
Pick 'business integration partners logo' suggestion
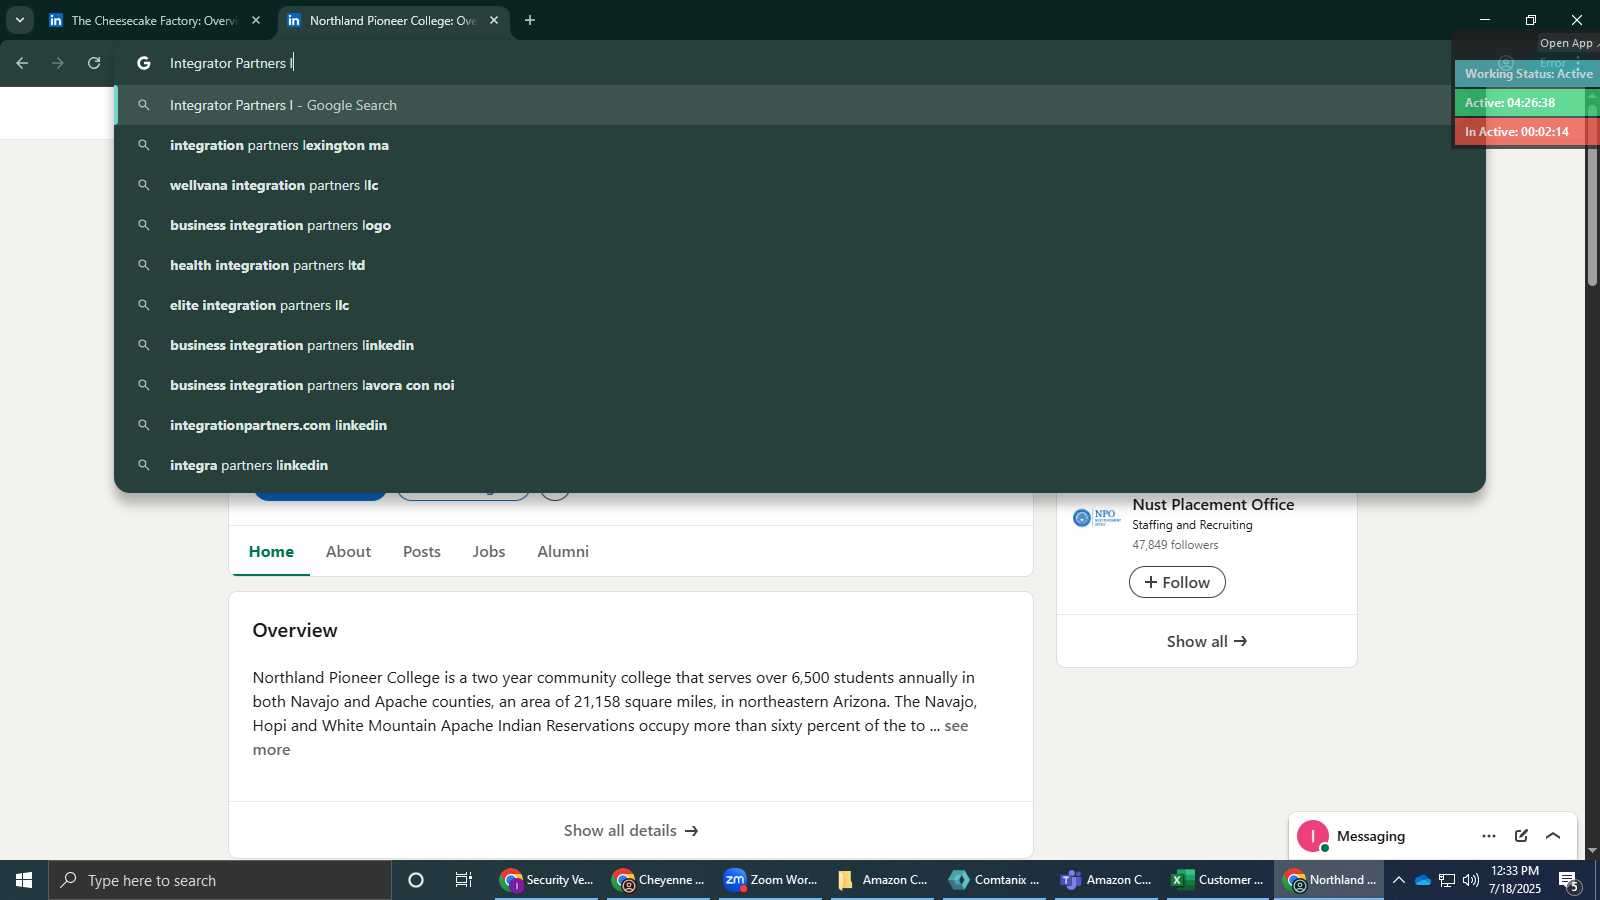(800, 225)
